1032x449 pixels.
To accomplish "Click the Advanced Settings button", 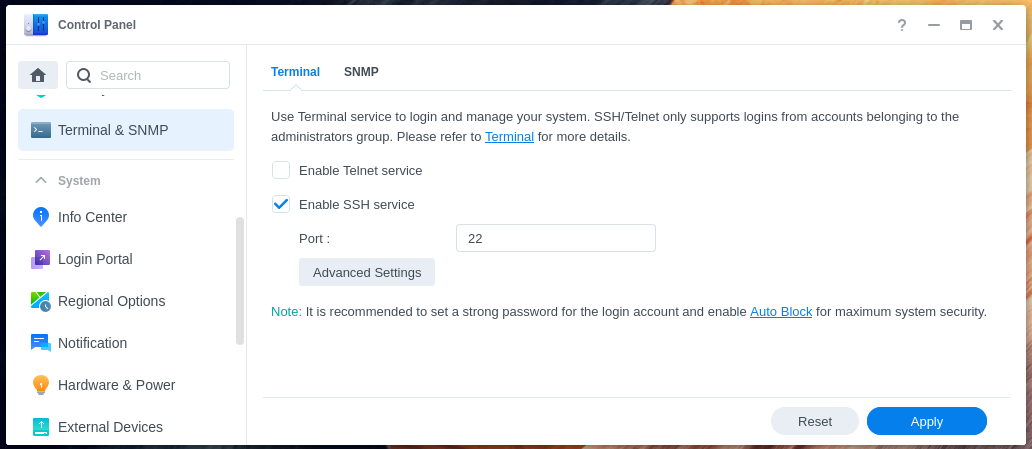I will point(367,272).
